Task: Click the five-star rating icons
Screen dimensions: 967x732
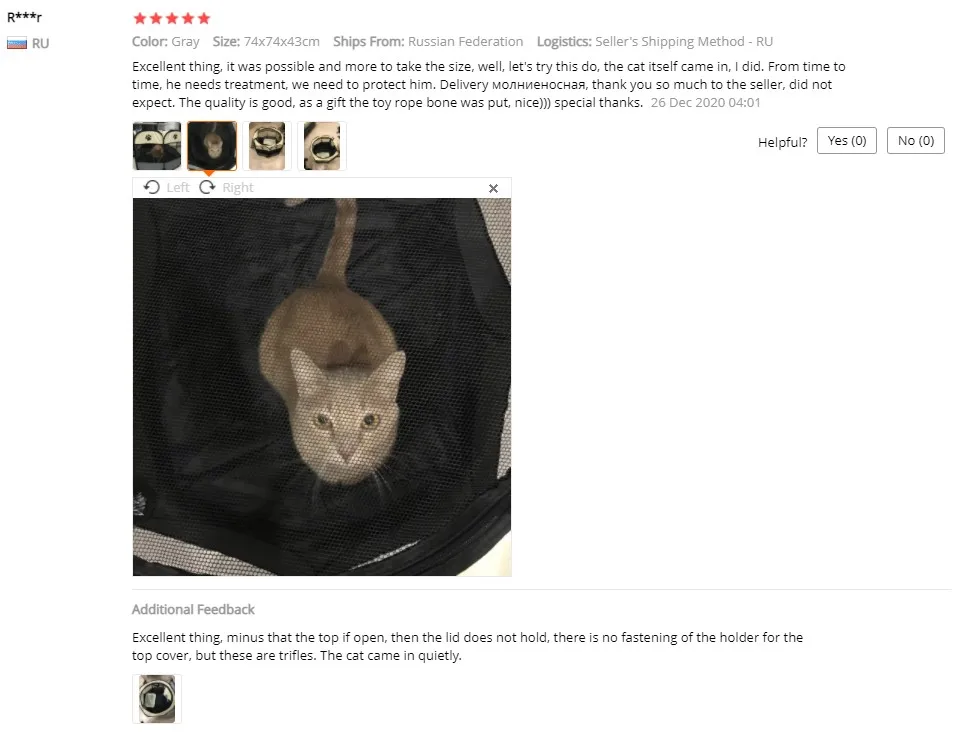Action: [x=172, y=19]
